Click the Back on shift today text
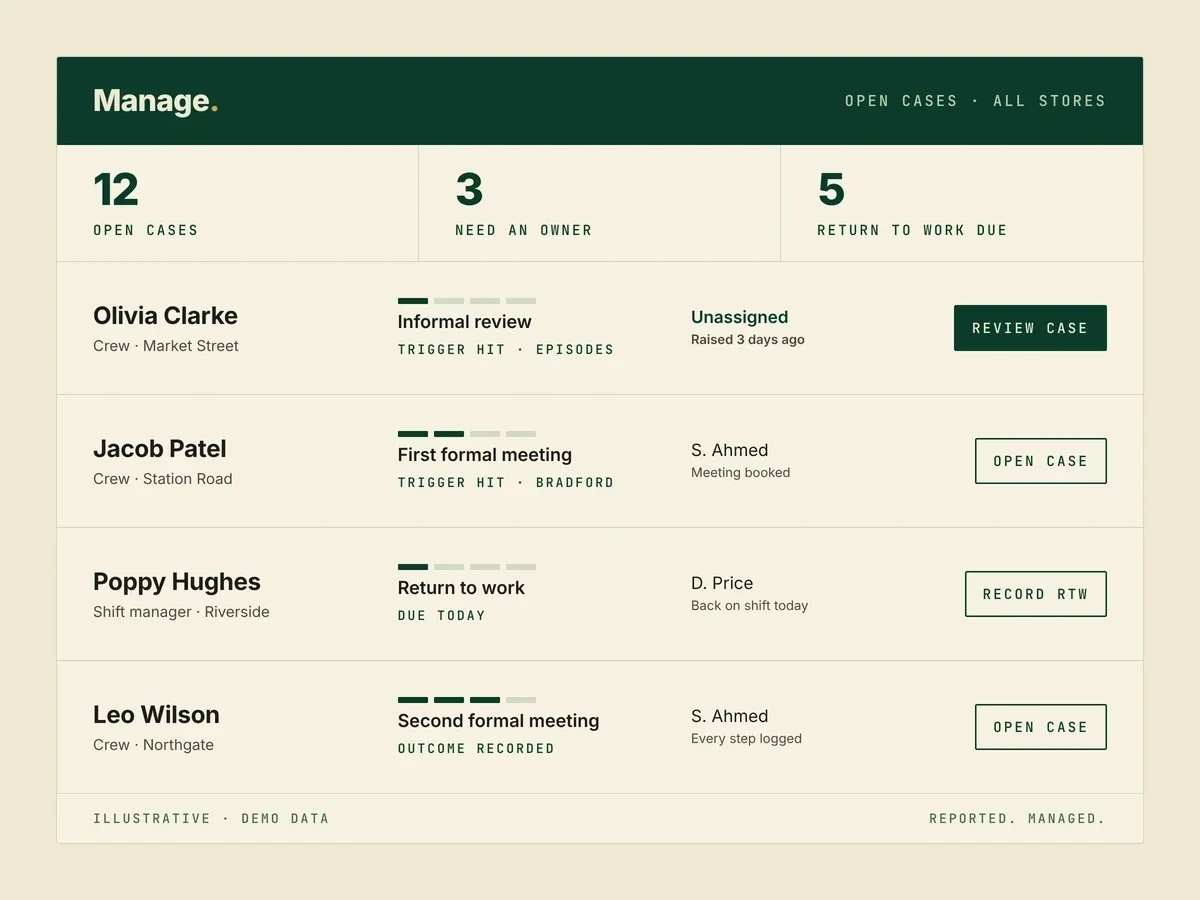Viewport: 1200px width, 900px height. pyautogui.click(x=750, y=606)
